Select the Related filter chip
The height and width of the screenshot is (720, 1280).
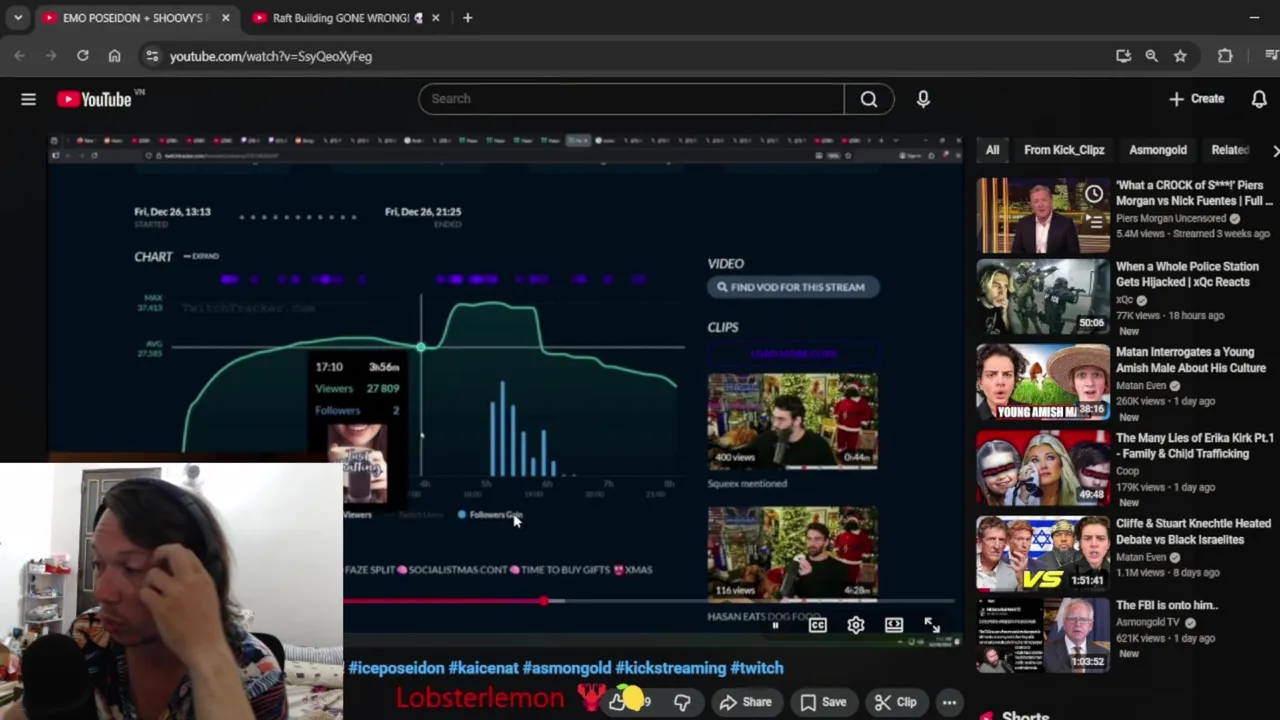1230,150
